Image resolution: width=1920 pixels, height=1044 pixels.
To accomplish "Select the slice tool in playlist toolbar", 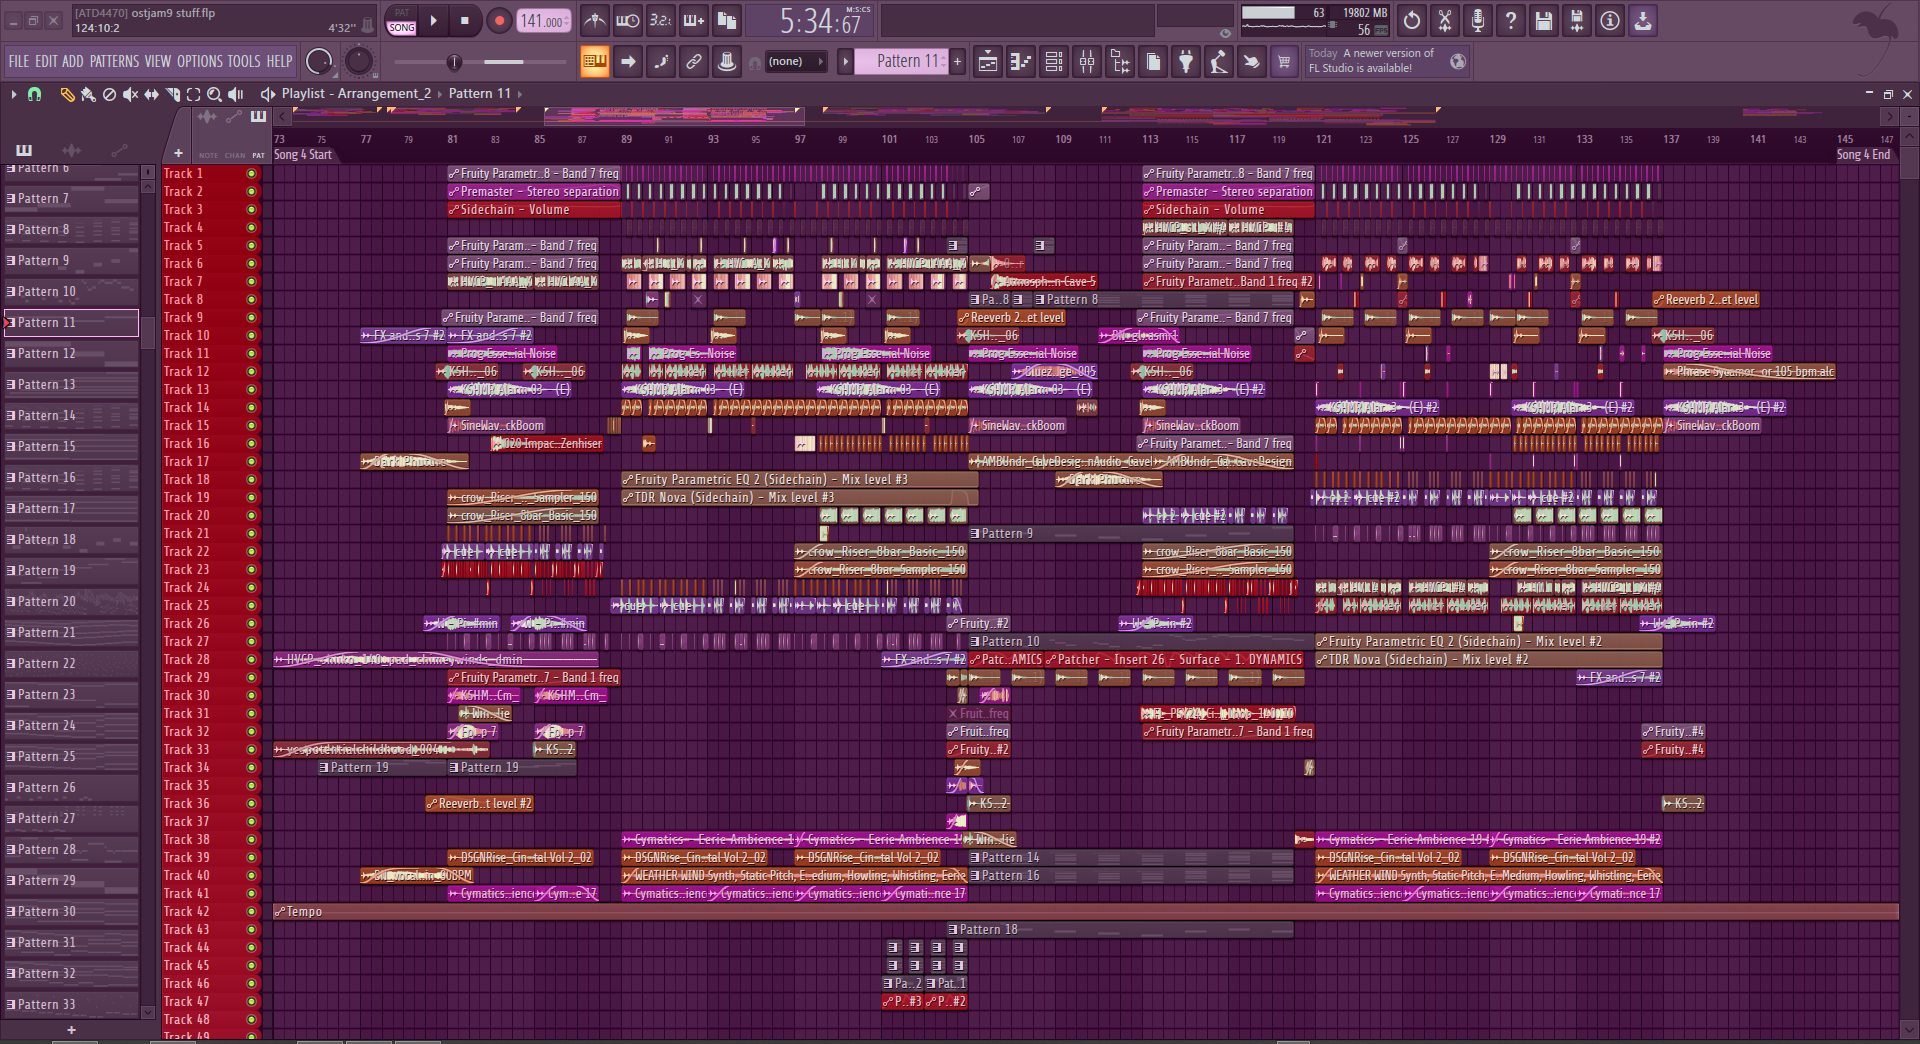I will point(173,94).
